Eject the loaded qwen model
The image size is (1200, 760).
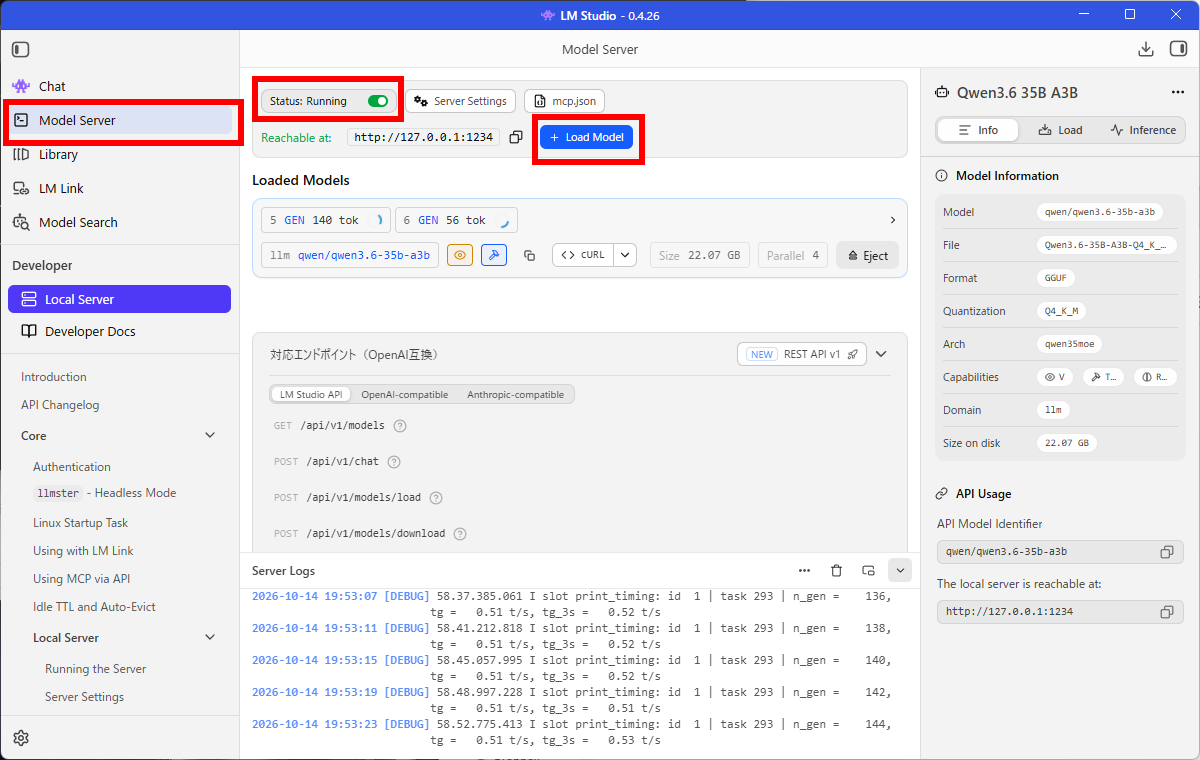pos(868,255)
